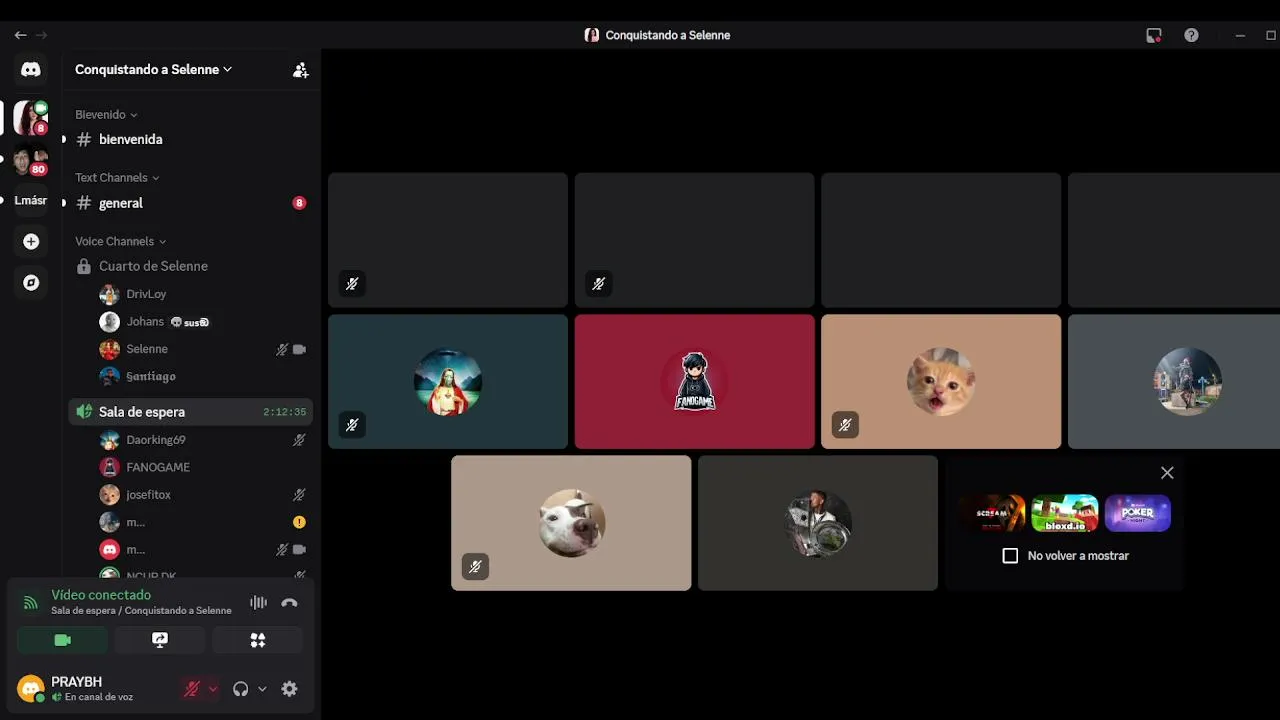
Task: Launch the Scream activity icon
Action: pos(994,513)
